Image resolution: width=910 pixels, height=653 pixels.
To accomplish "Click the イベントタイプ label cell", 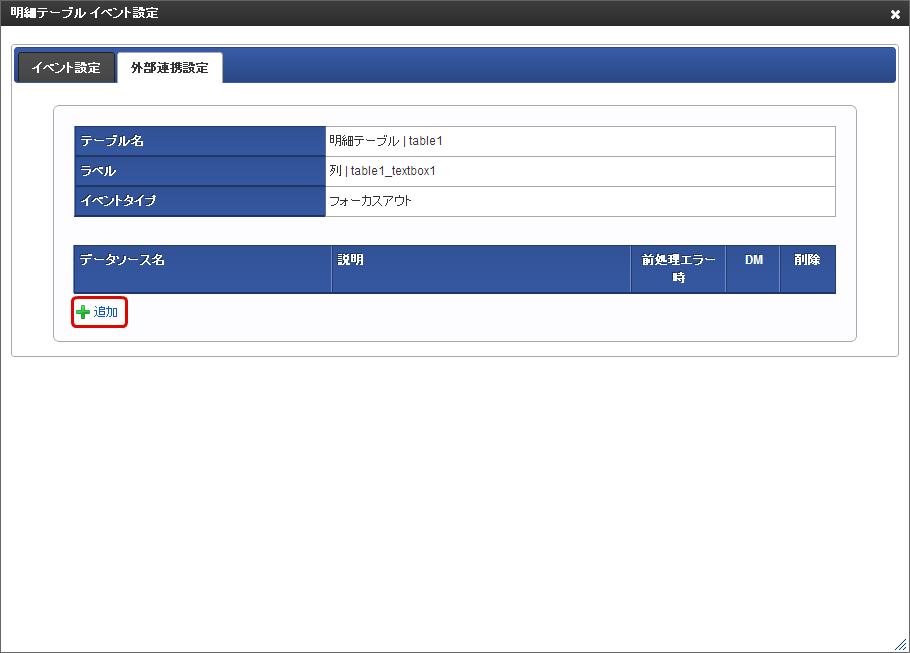I will coord(200,201).
